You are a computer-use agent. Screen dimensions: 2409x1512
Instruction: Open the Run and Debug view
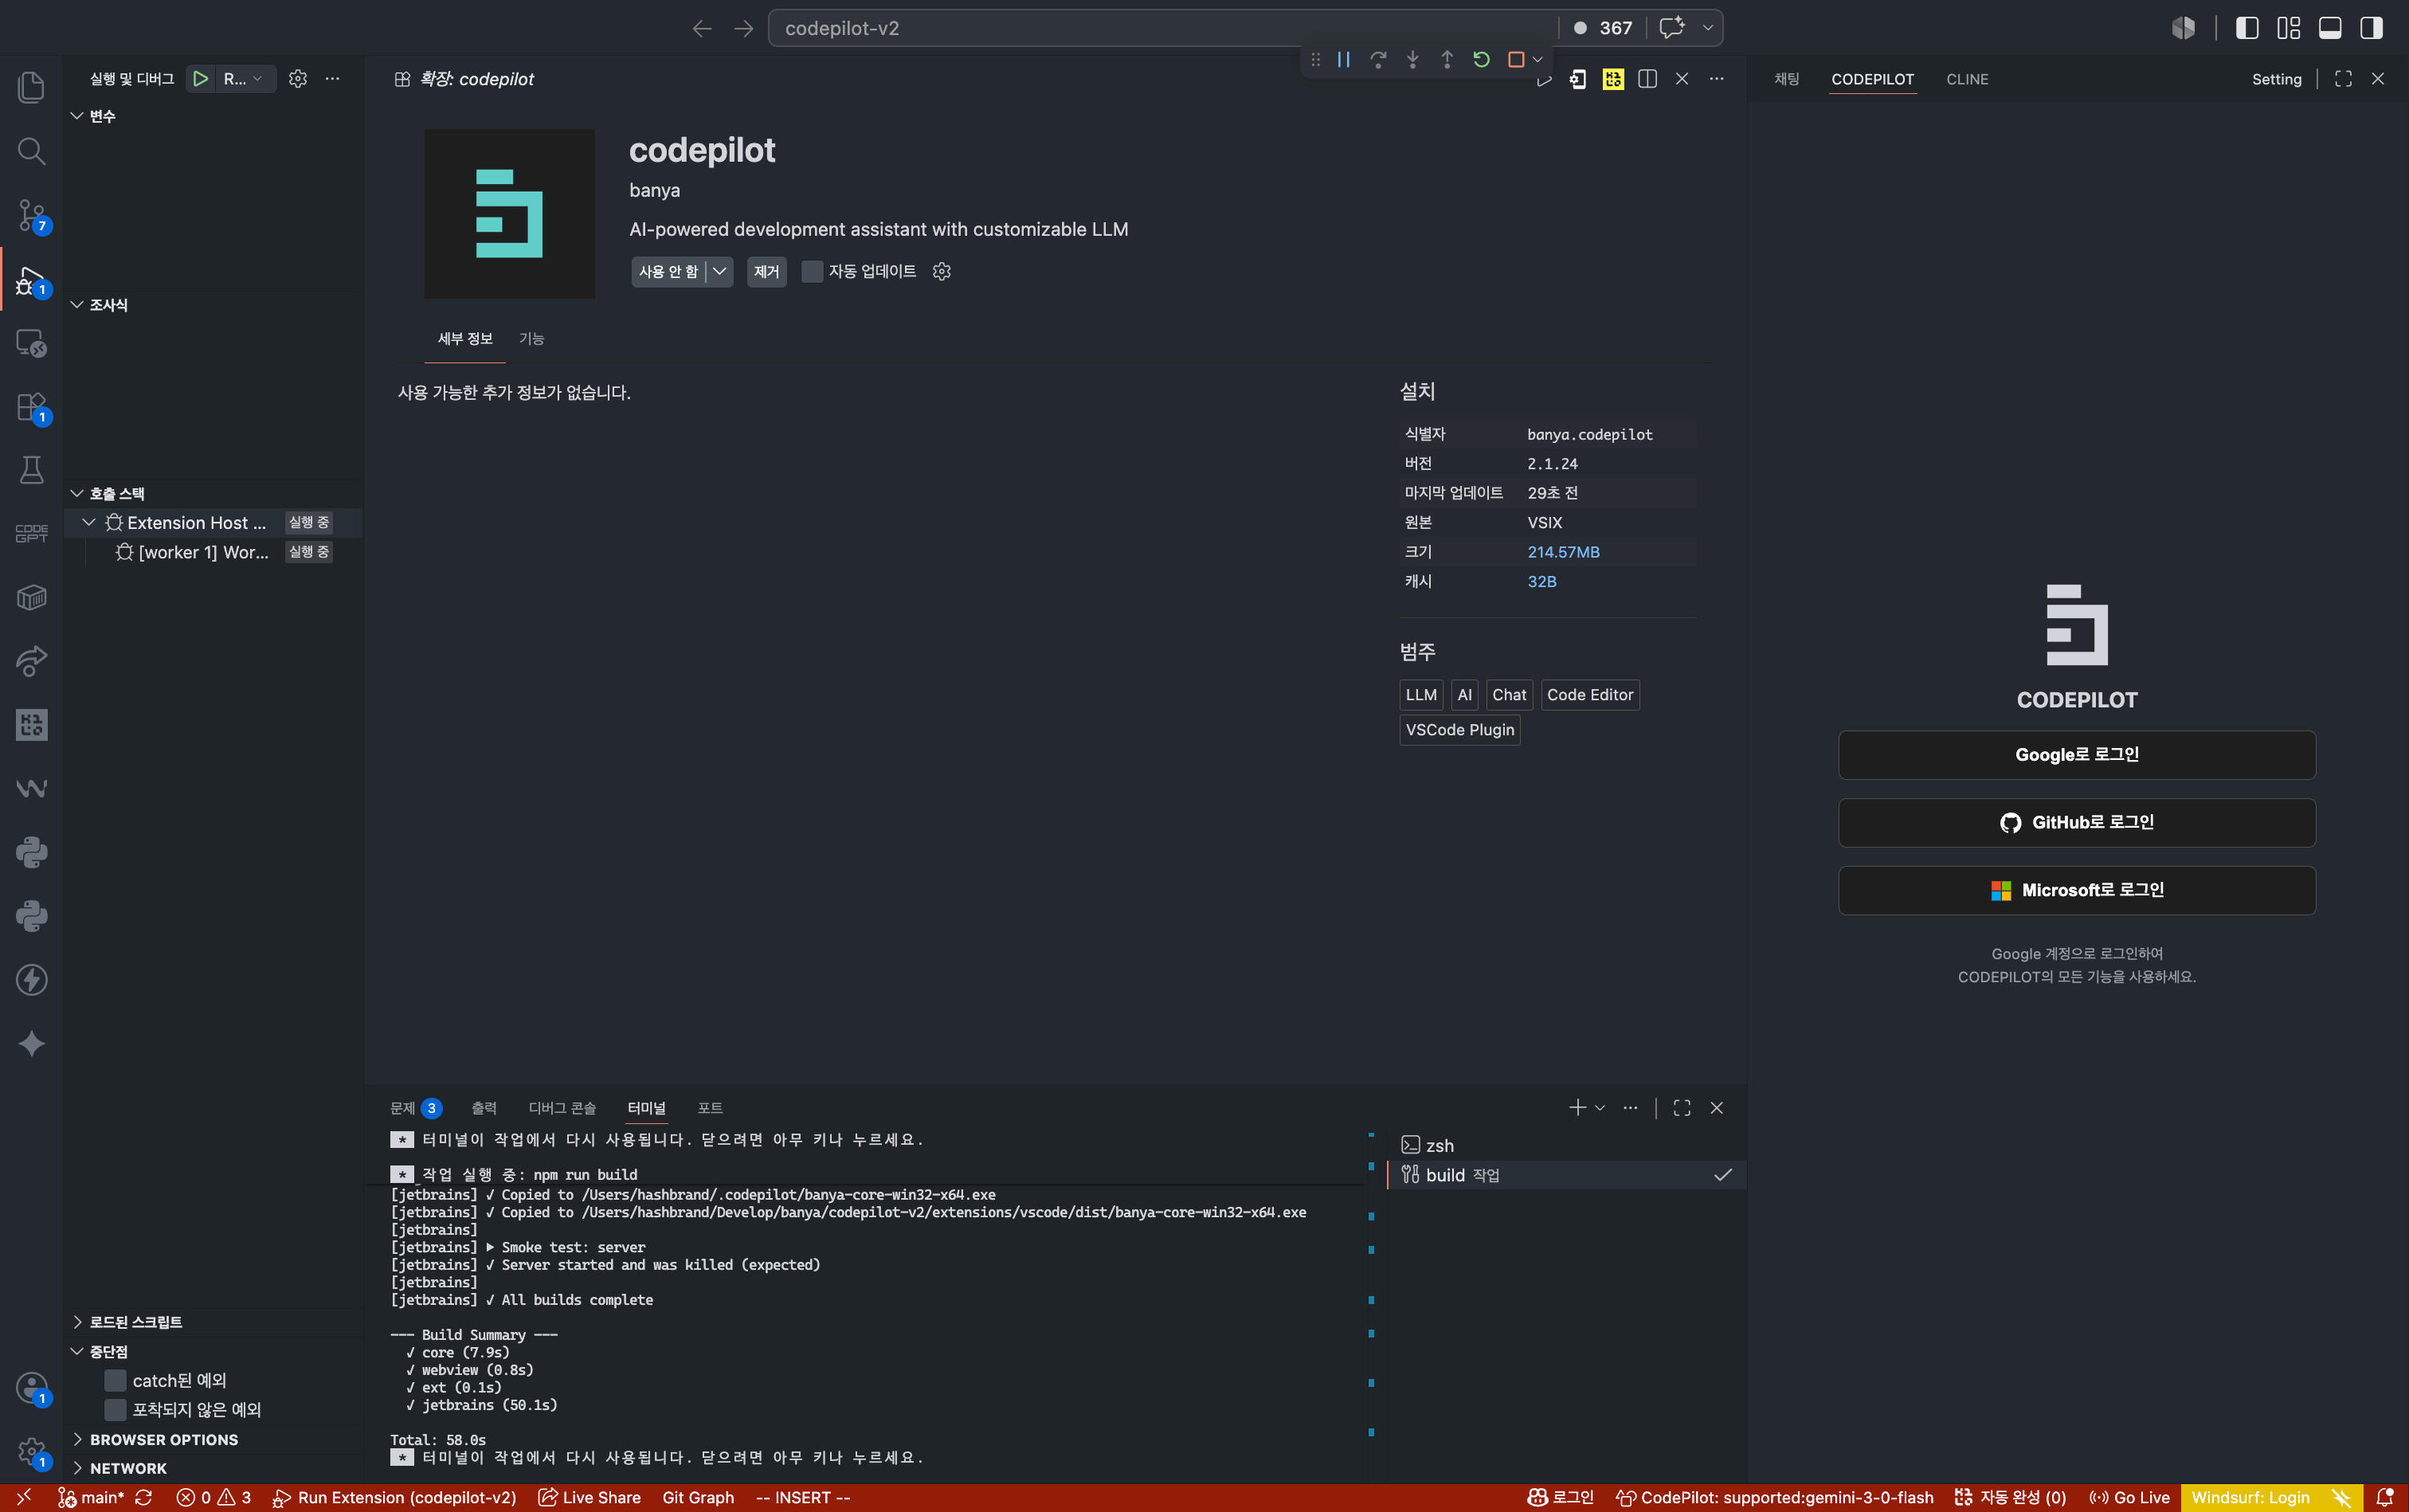[x=31, y=280]
